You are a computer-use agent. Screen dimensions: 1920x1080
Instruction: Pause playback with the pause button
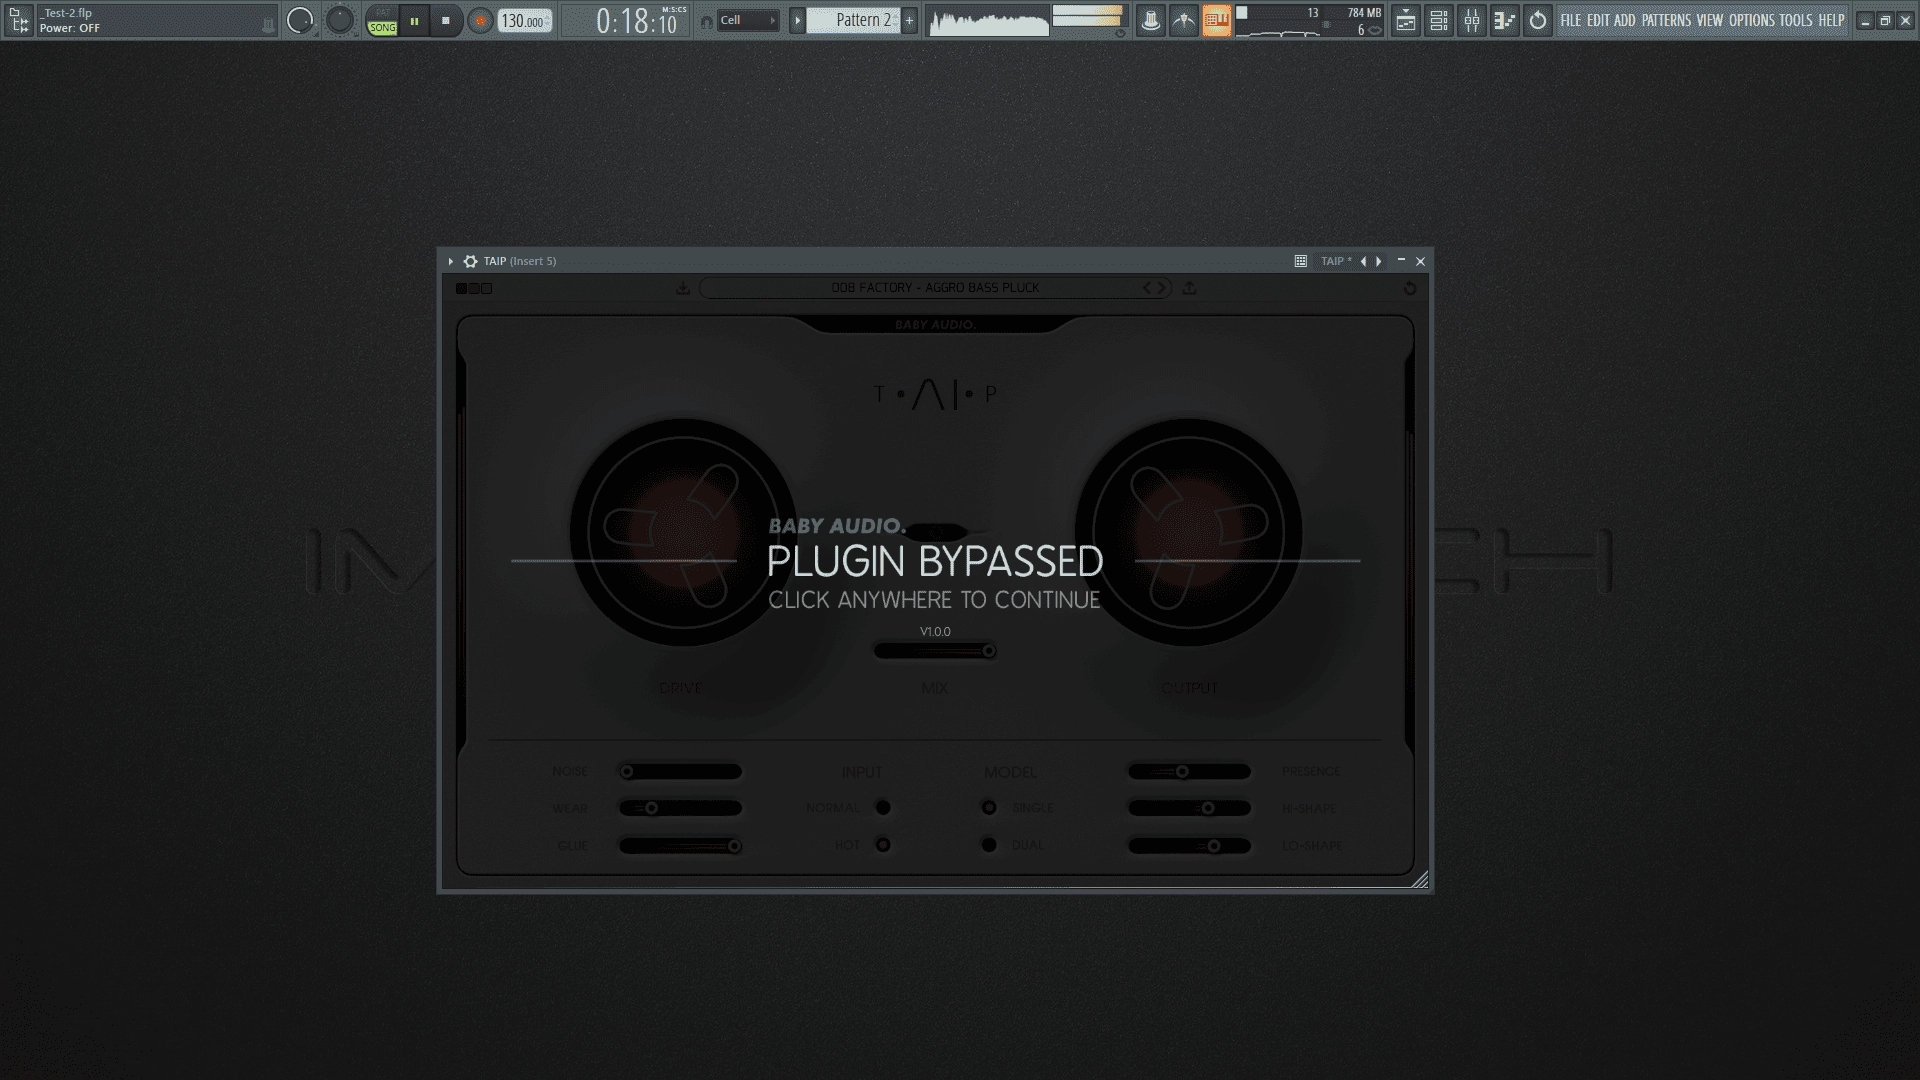(414, 20)
